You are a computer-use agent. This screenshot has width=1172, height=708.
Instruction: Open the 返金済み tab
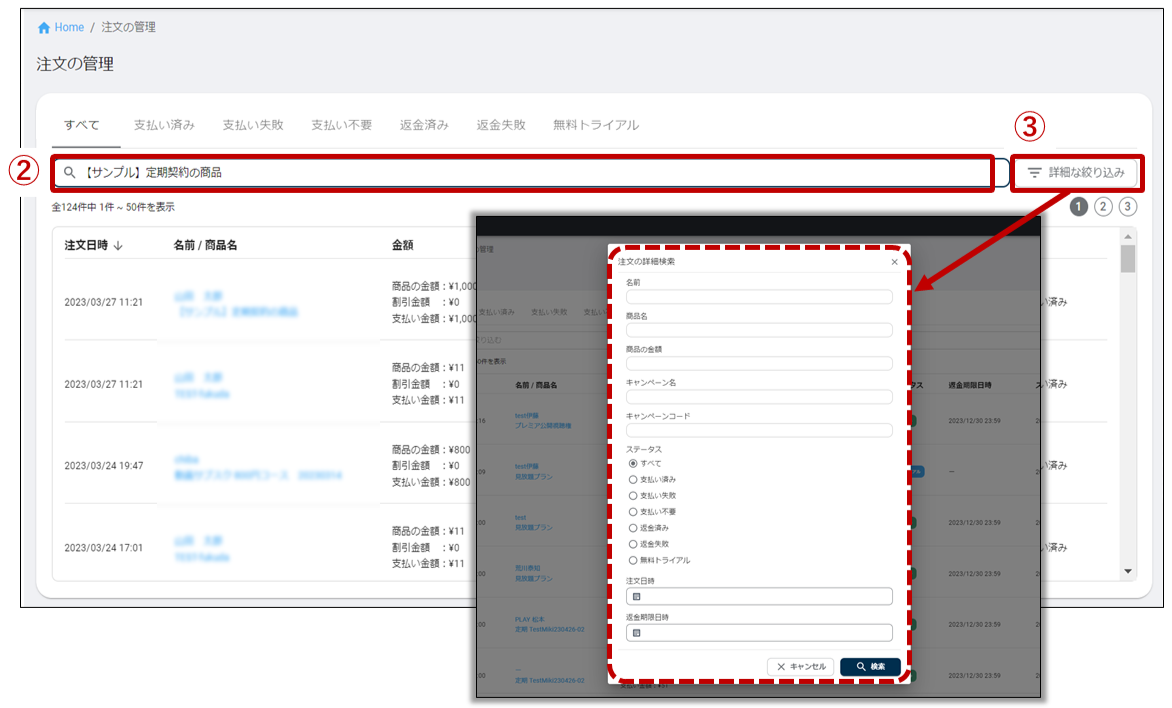pyautogui.click(x=424, y=125)
